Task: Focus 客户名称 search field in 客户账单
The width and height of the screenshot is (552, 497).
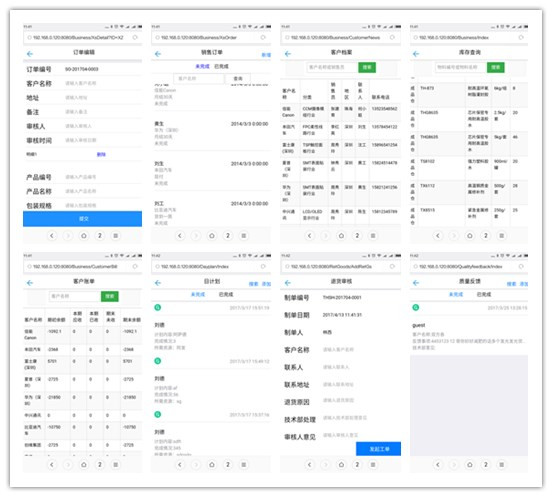Action: pyautogui.click(x=75, y=296)
